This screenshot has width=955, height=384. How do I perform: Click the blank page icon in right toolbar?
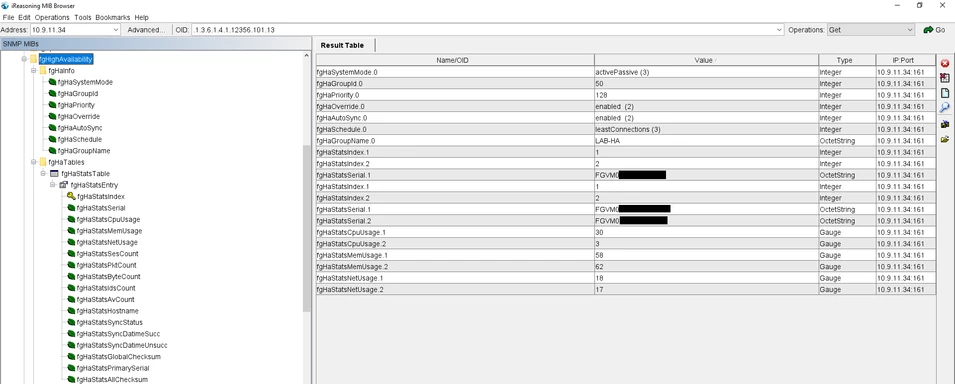pyautogui.click(x=945, y=93)
